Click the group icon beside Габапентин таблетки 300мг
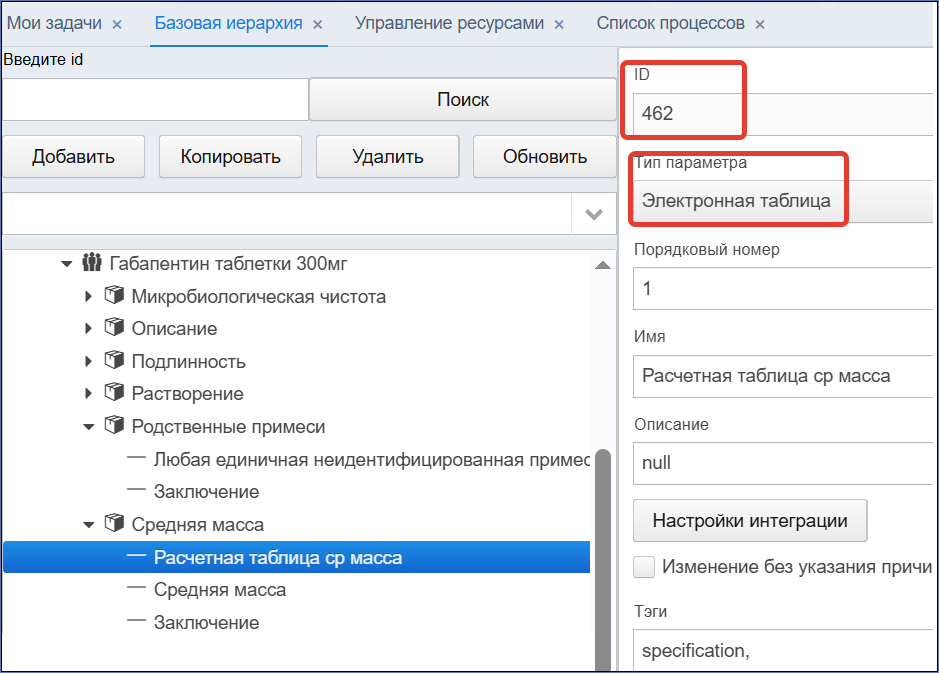939x673 pixels. coord(92,262)
